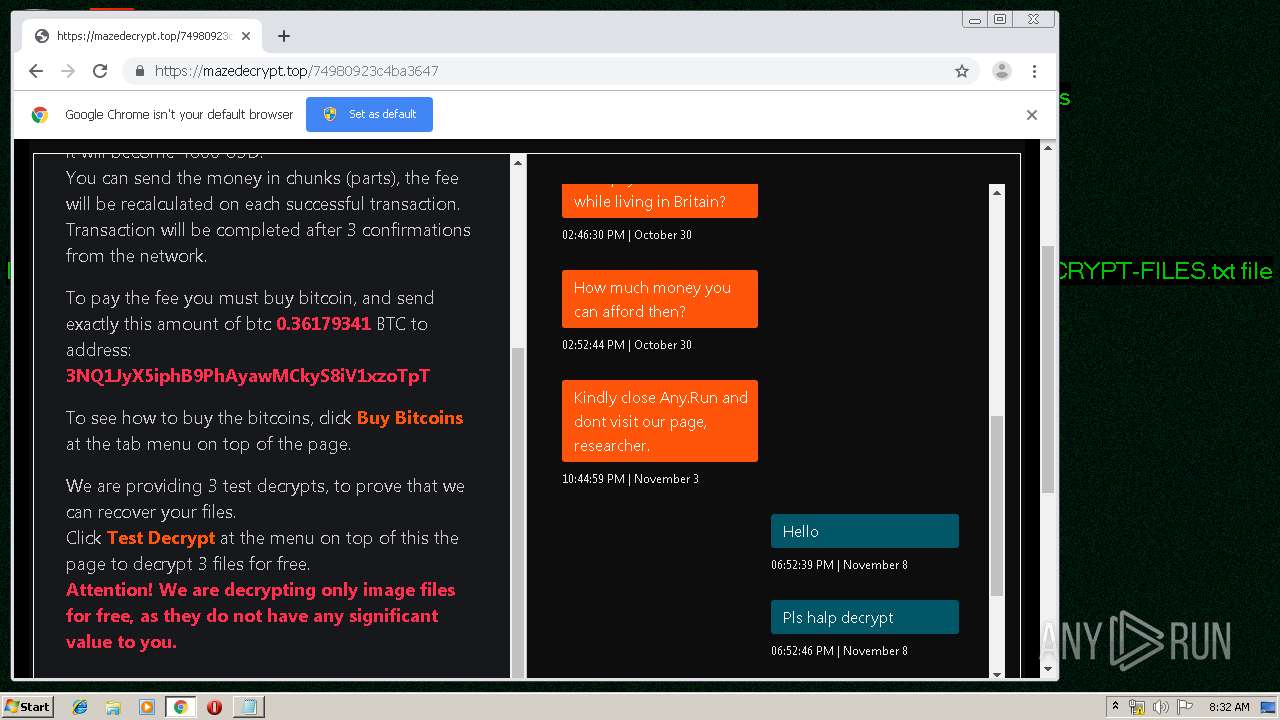Click the chat panel scrollbar up arrow
The image size is (1280, 720).
997,192
